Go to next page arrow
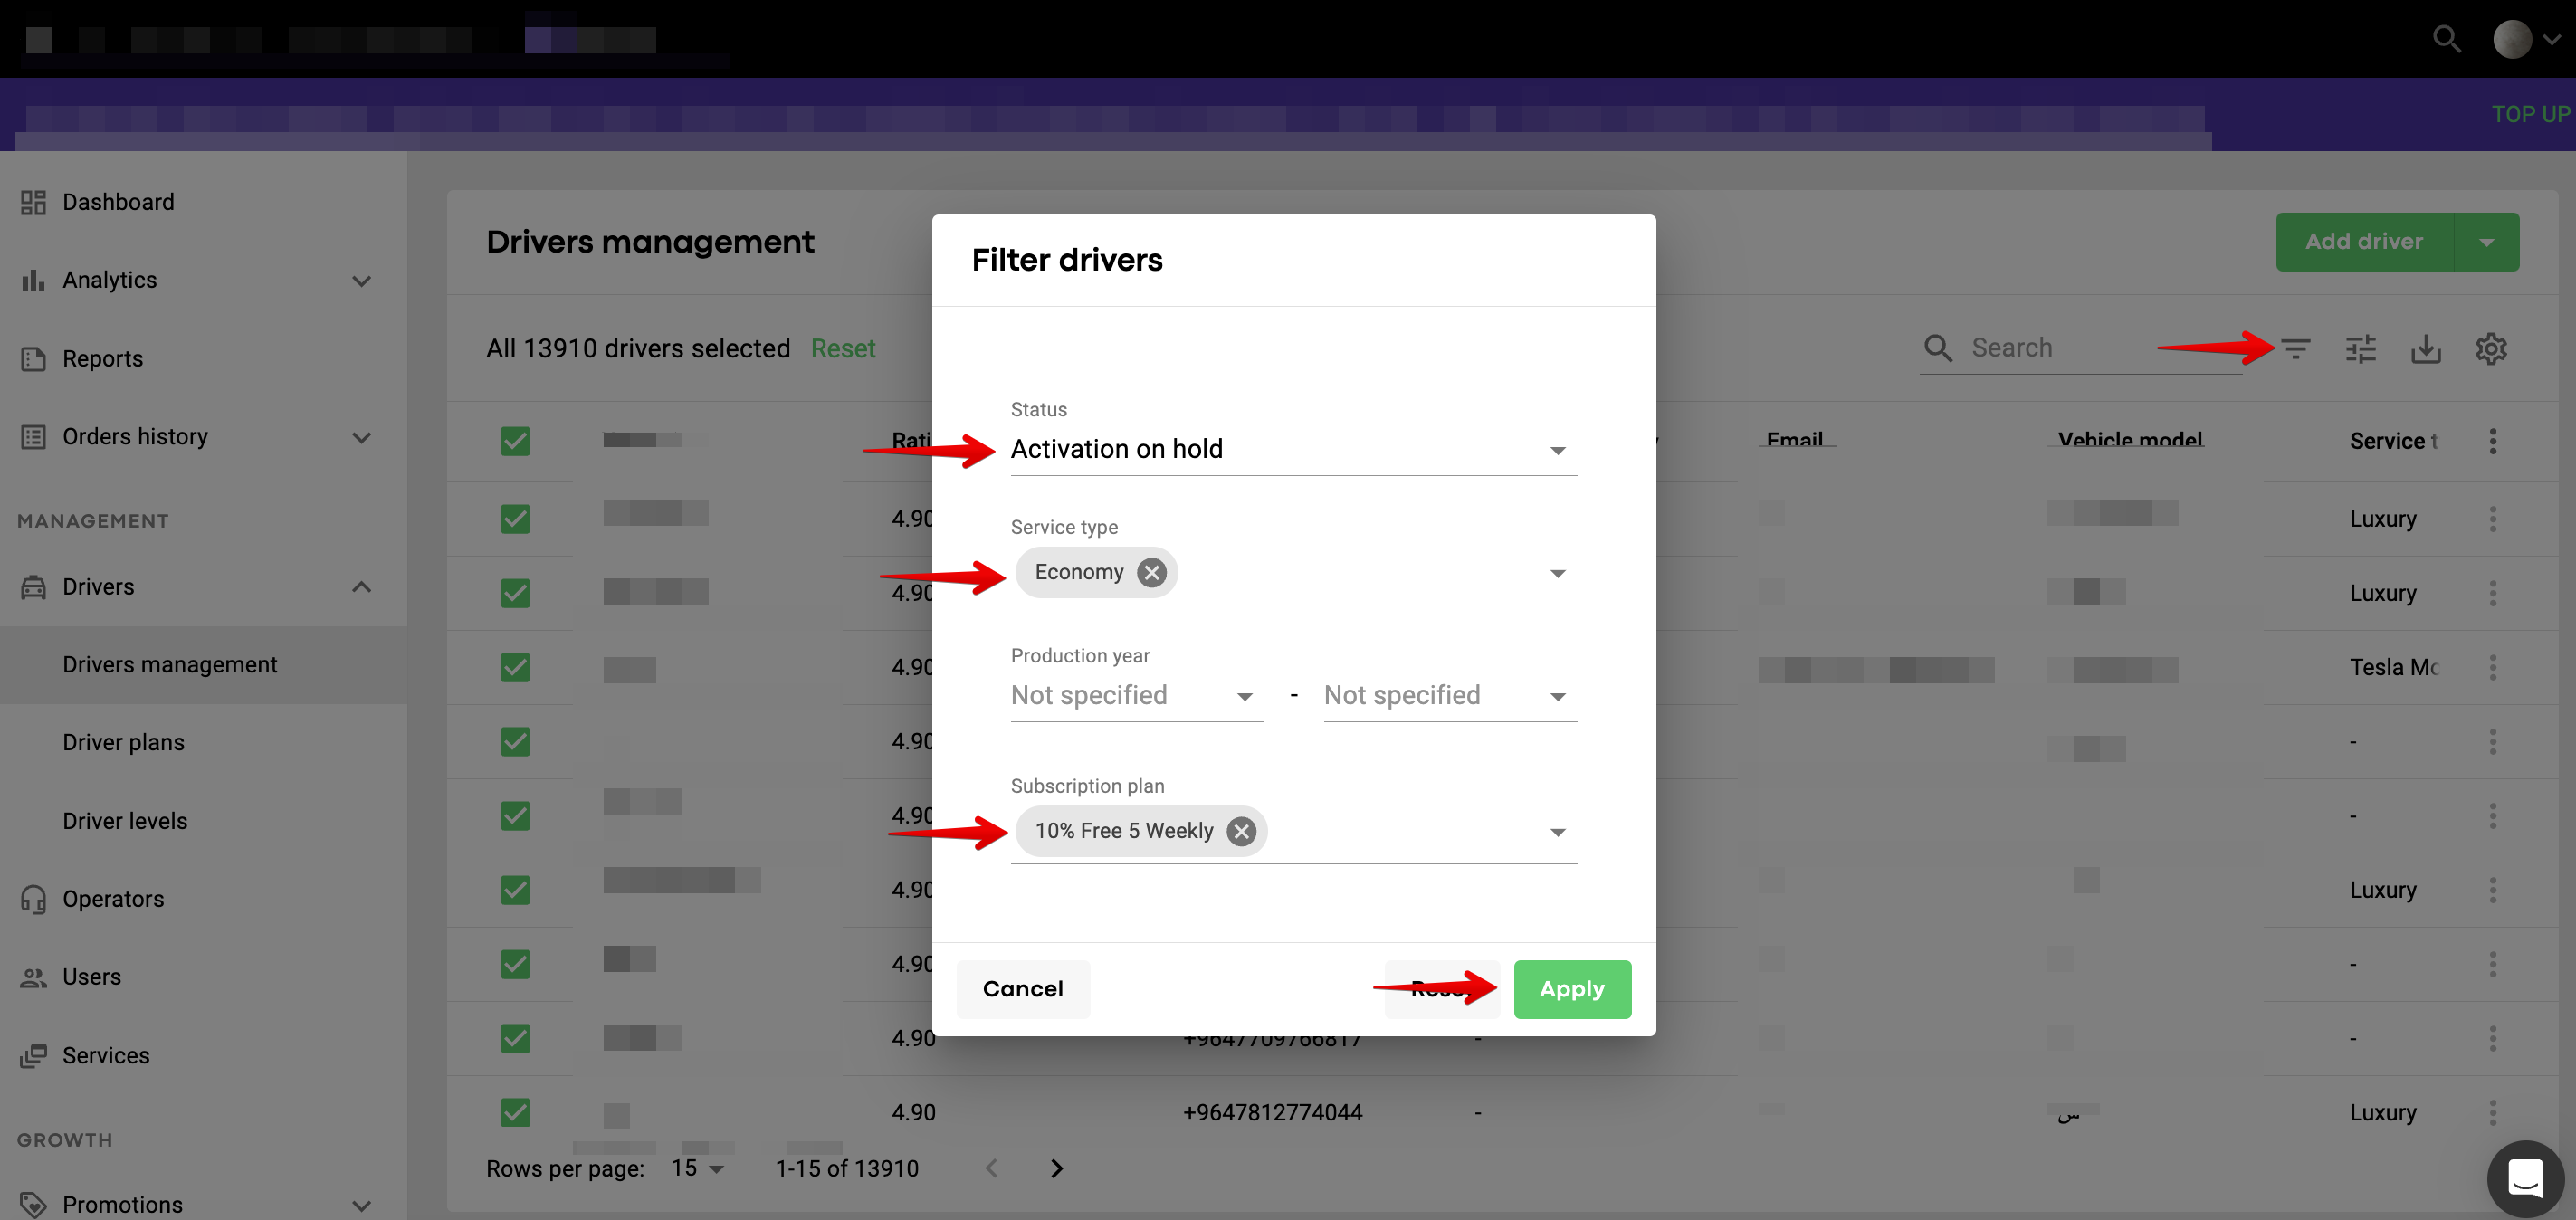This screenshot has width=2576, height=1220. (1056, 1168)
